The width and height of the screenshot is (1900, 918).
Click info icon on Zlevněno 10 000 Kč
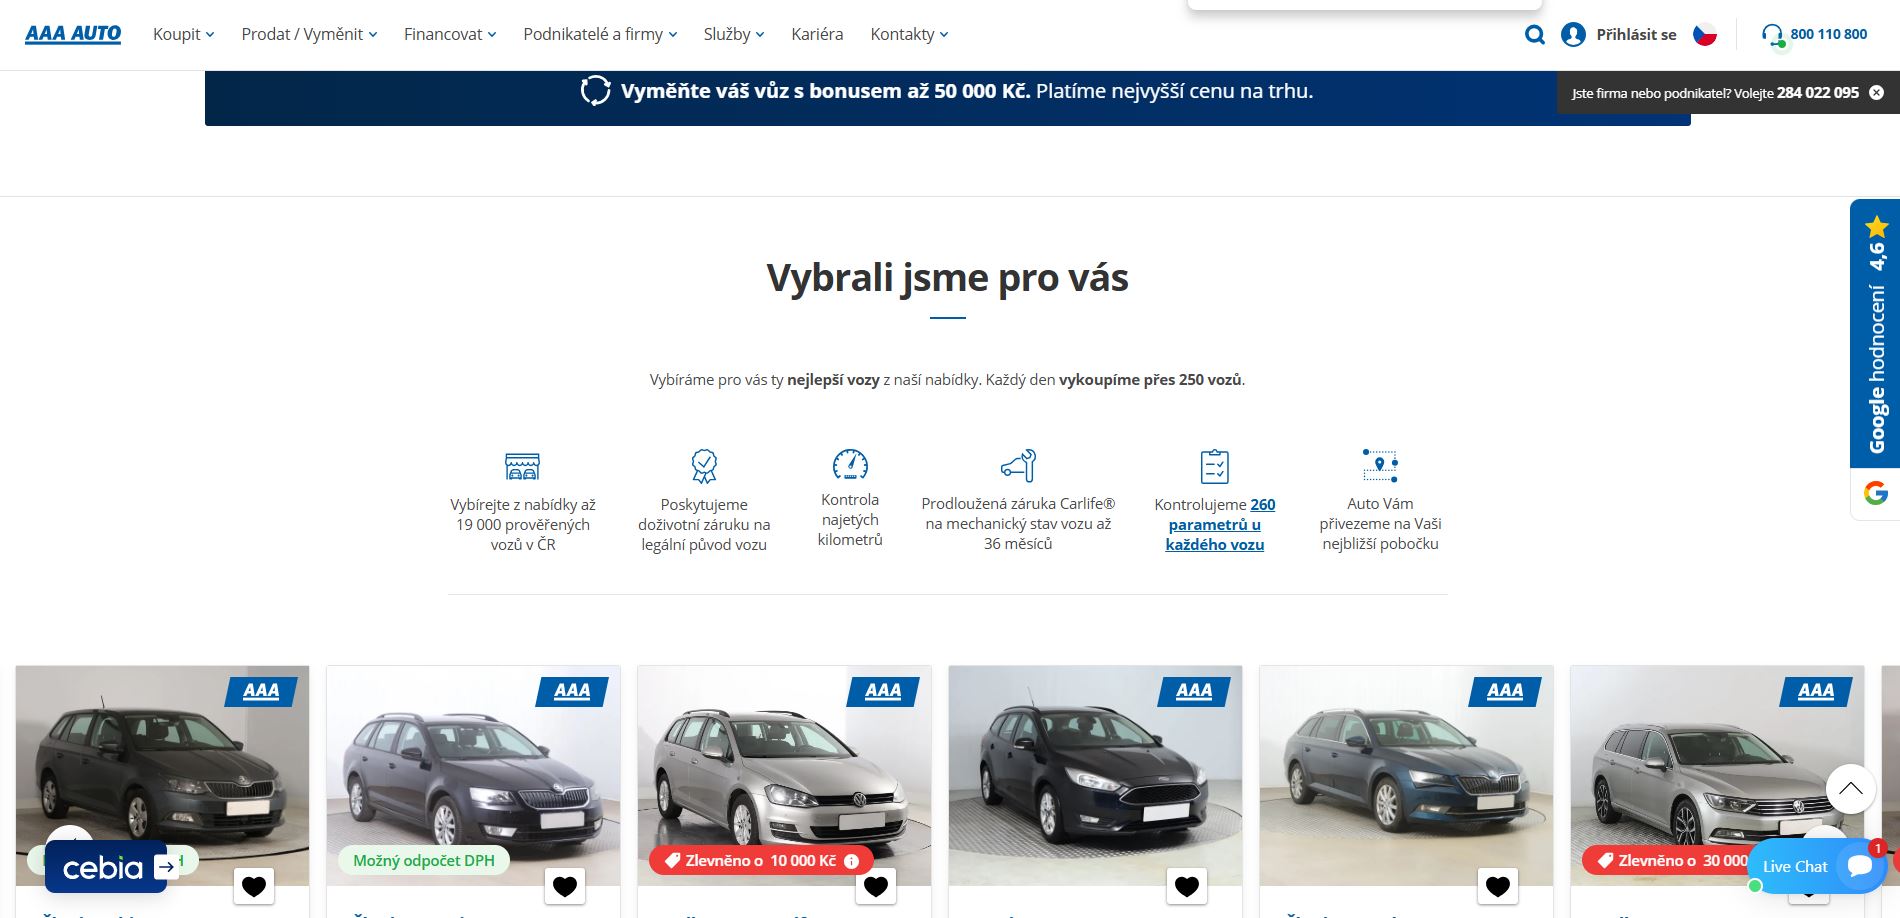[851, 861]
